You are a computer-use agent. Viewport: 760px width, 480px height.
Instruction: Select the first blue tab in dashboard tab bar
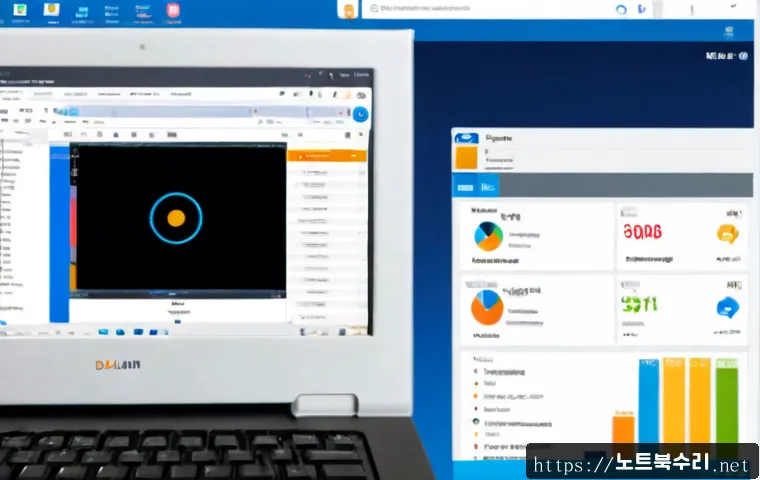[x=465, y=187]
